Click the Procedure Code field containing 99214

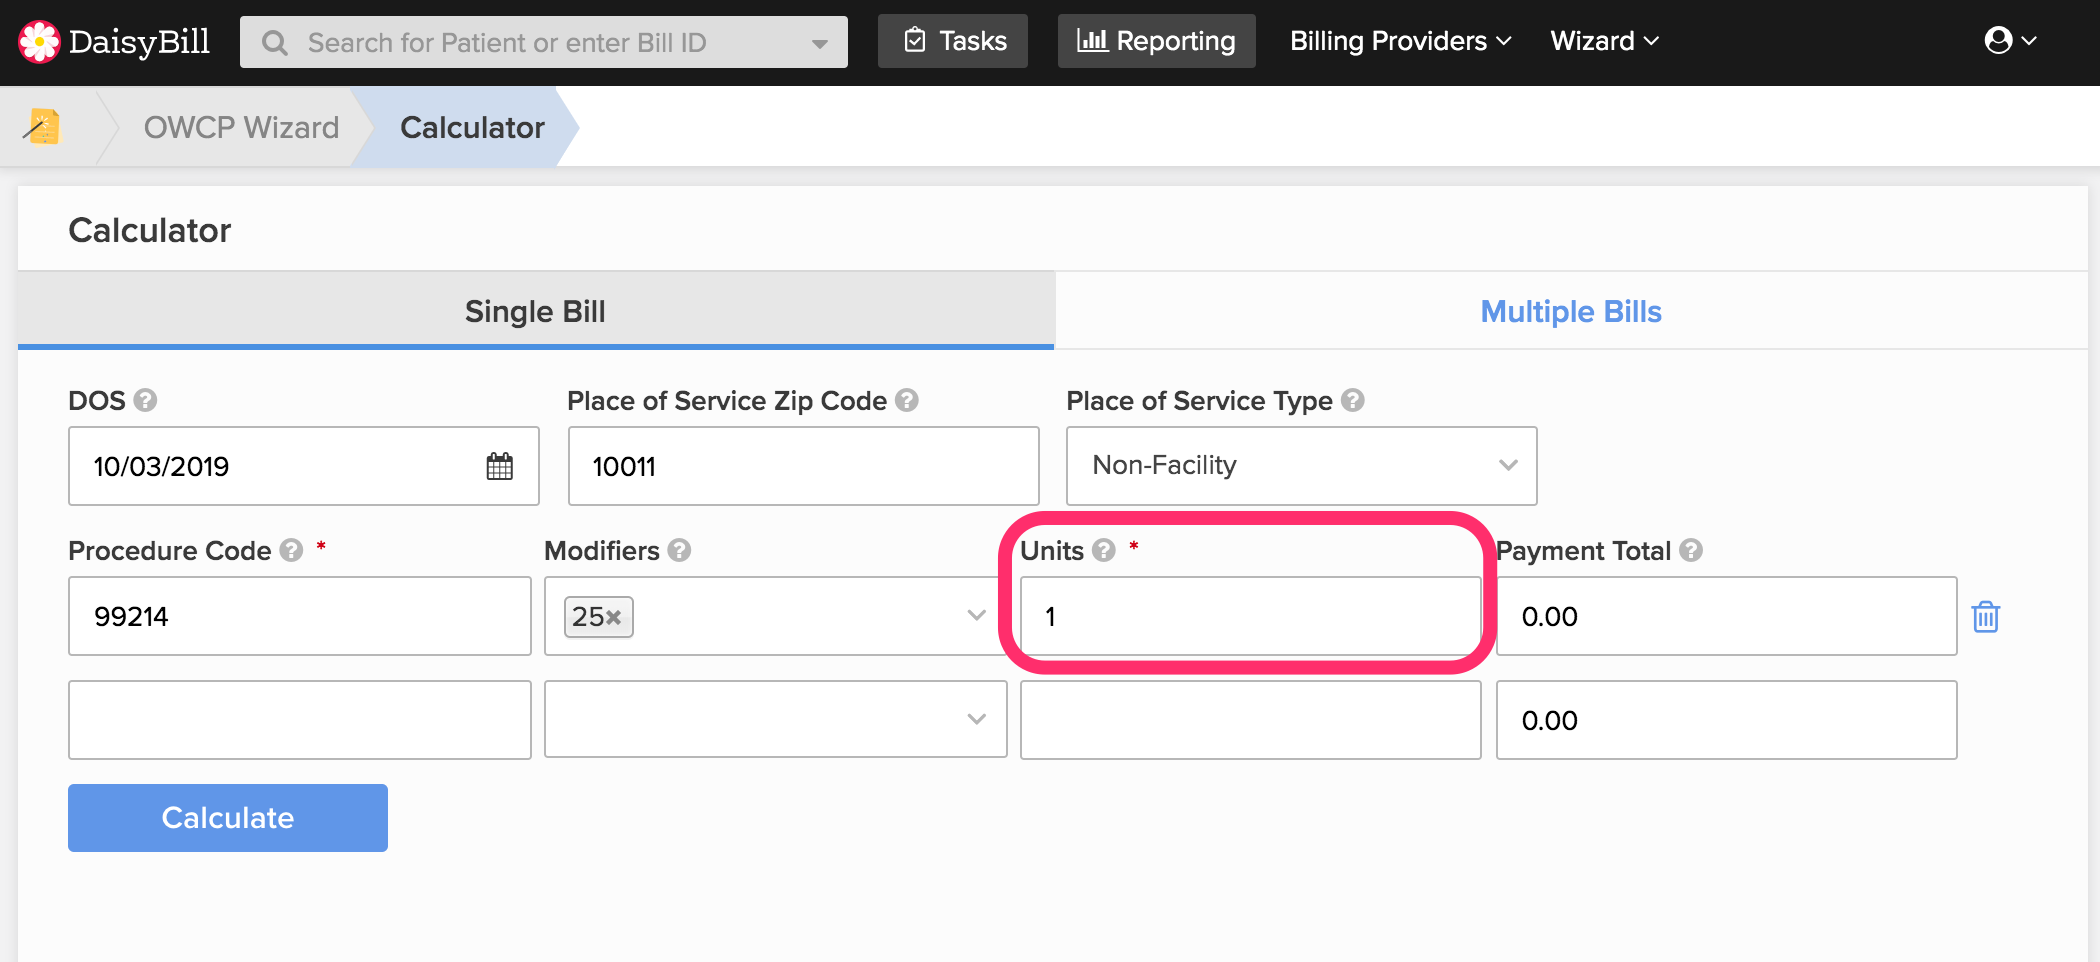point(299,616)
